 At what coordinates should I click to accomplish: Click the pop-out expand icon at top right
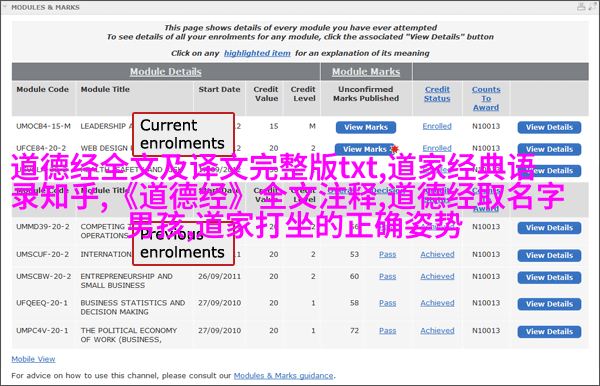[593, 7]
